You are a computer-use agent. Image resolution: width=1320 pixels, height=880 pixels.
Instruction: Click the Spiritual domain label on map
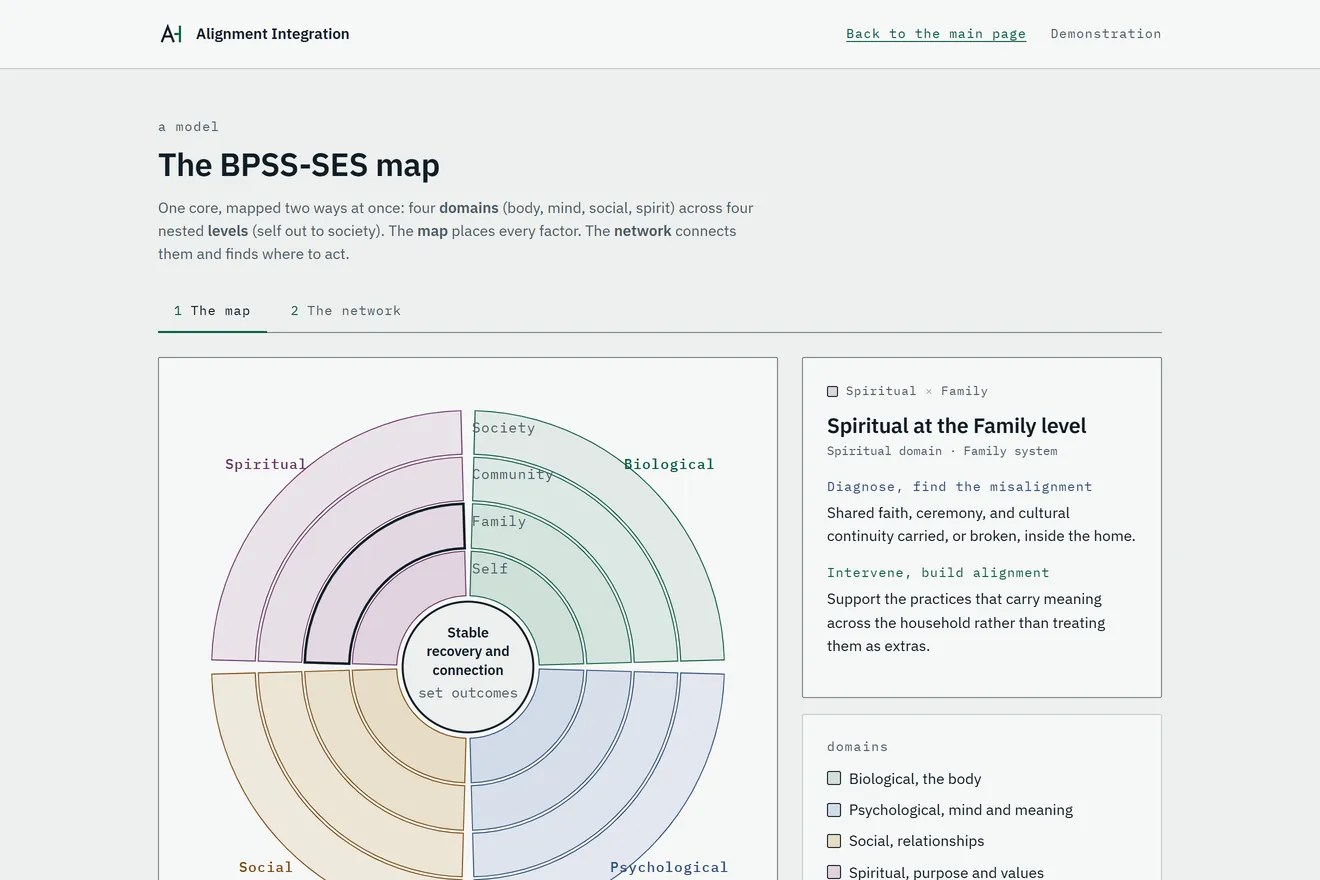(266, 464)
